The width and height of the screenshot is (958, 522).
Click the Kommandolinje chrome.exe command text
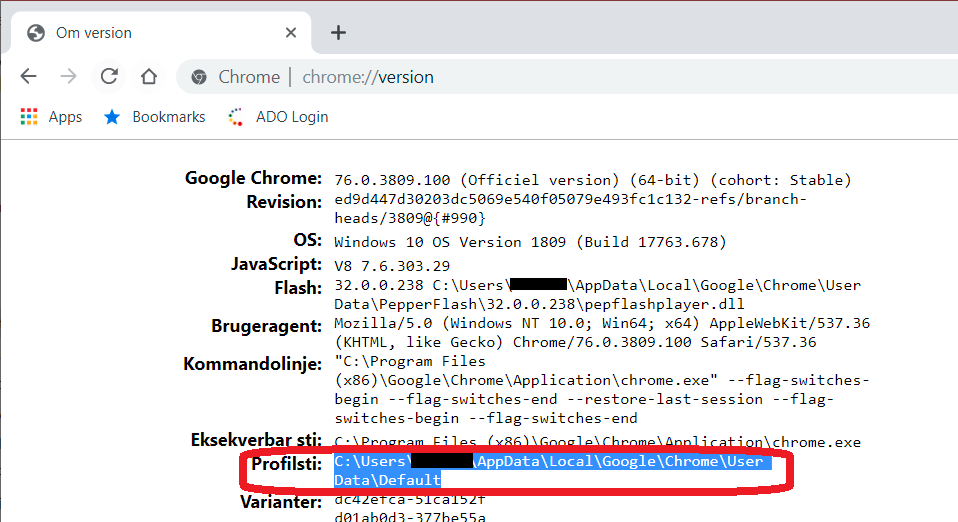(602, 389)
